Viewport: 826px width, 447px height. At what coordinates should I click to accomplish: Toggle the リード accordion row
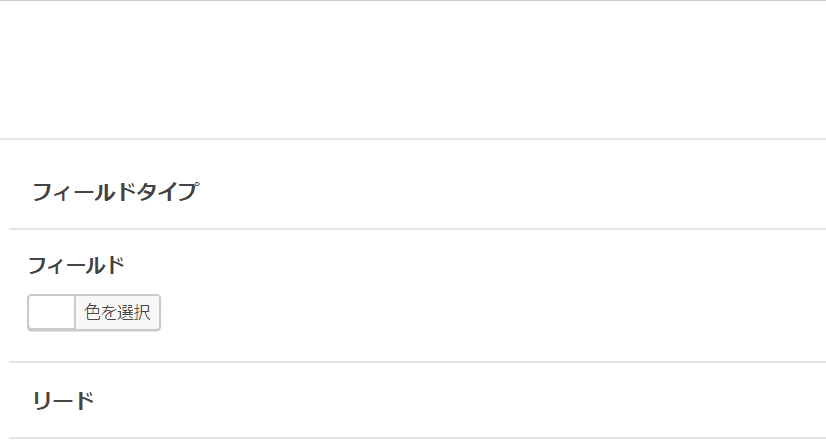pos(413,401)
